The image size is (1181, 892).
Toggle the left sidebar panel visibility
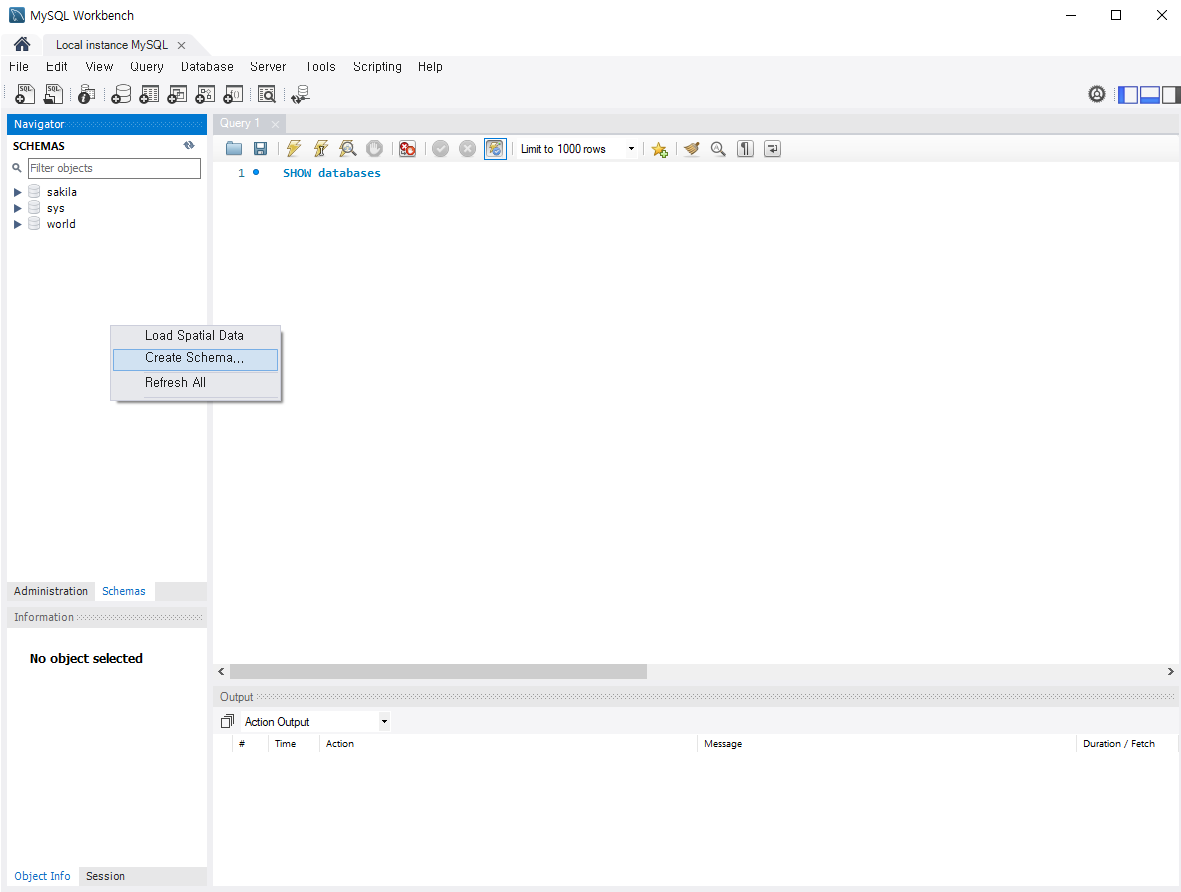pyautogui.click(x=1128, y=94)
